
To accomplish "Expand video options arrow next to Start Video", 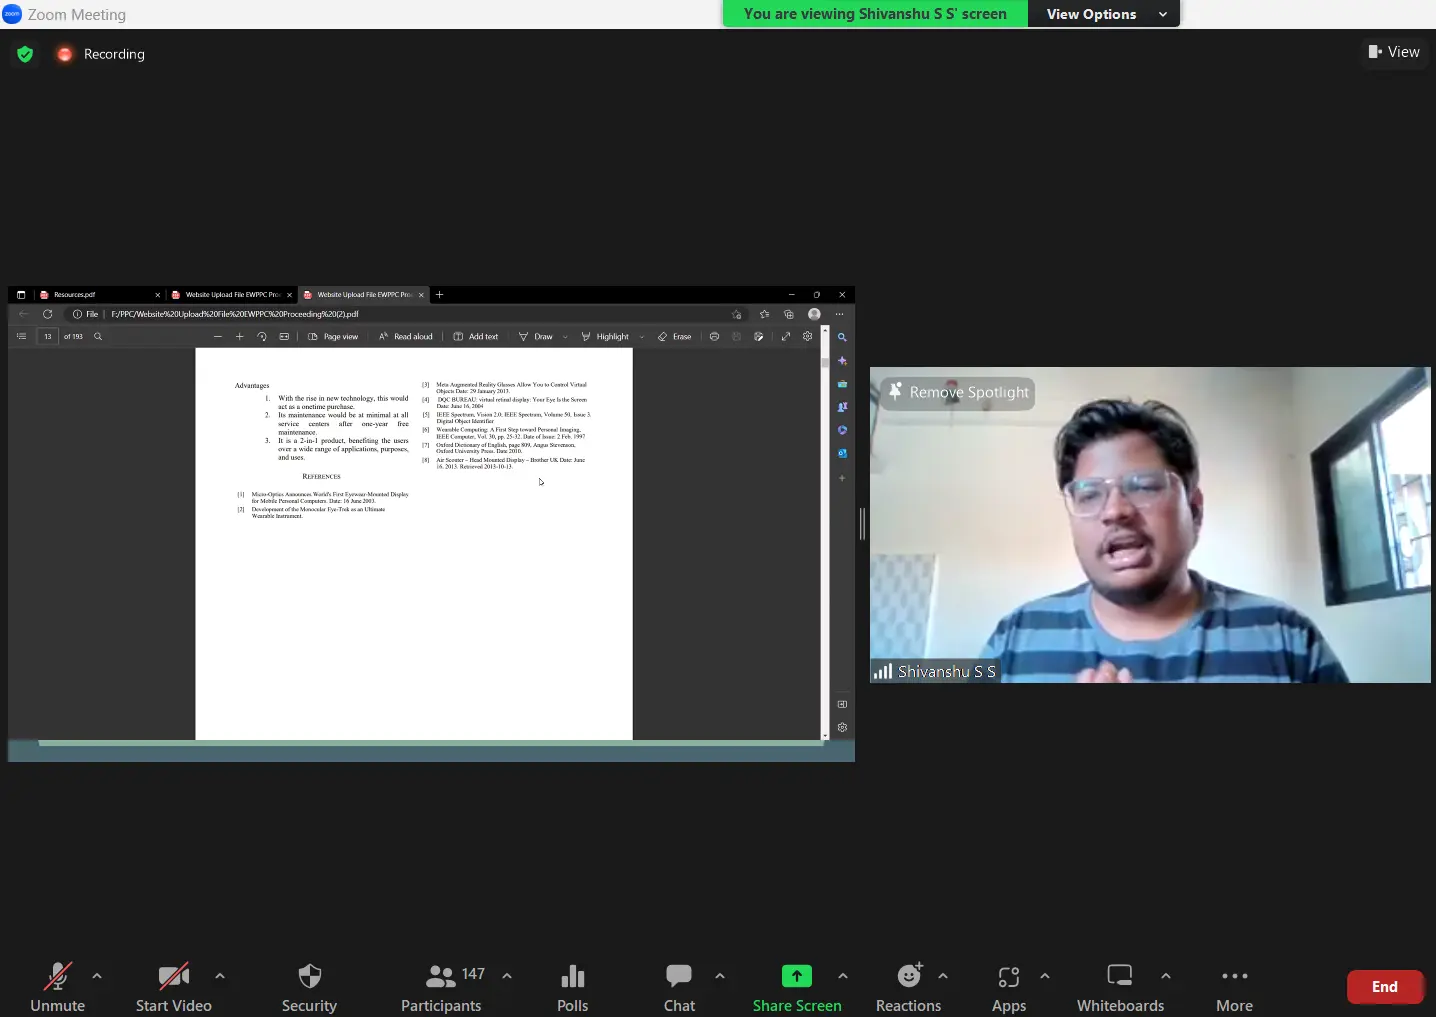I will click(220, 976).
